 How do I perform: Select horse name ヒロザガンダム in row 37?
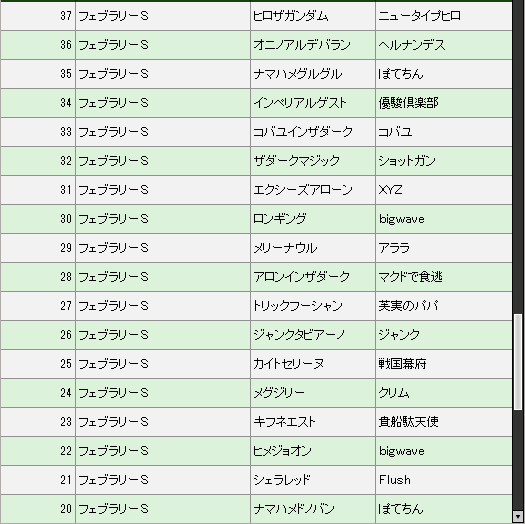(x=291, y=16)
